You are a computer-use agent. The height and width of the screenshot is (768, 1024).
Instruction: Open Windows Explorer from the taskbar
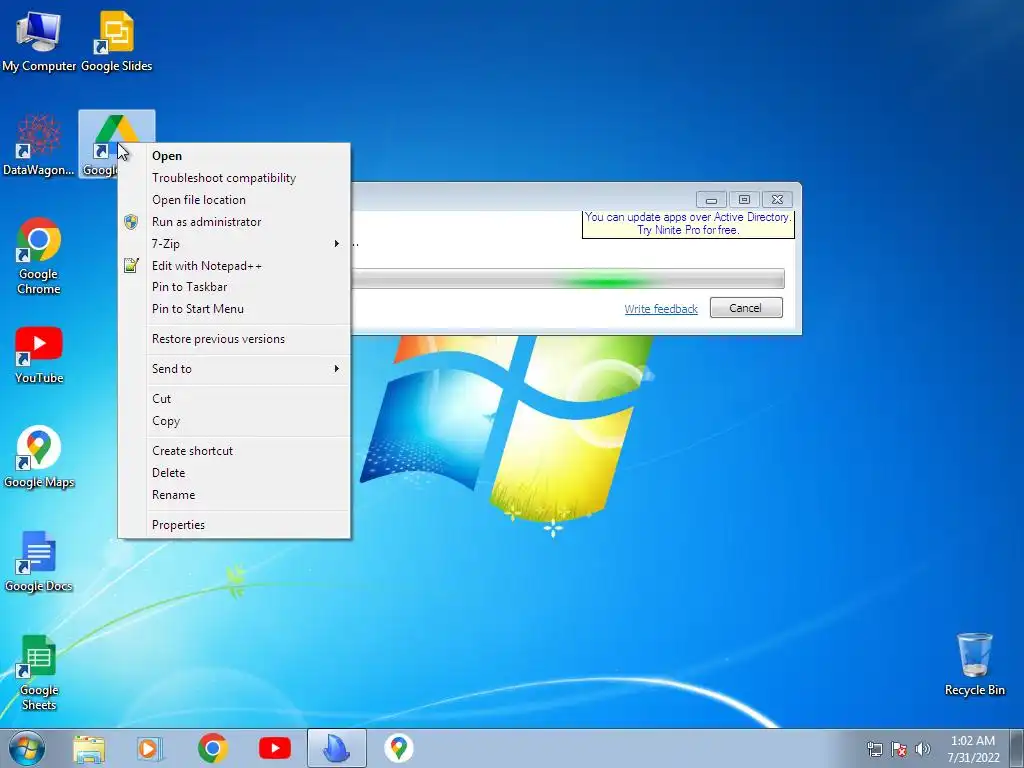pyautogui.click(x=89, y=748)
